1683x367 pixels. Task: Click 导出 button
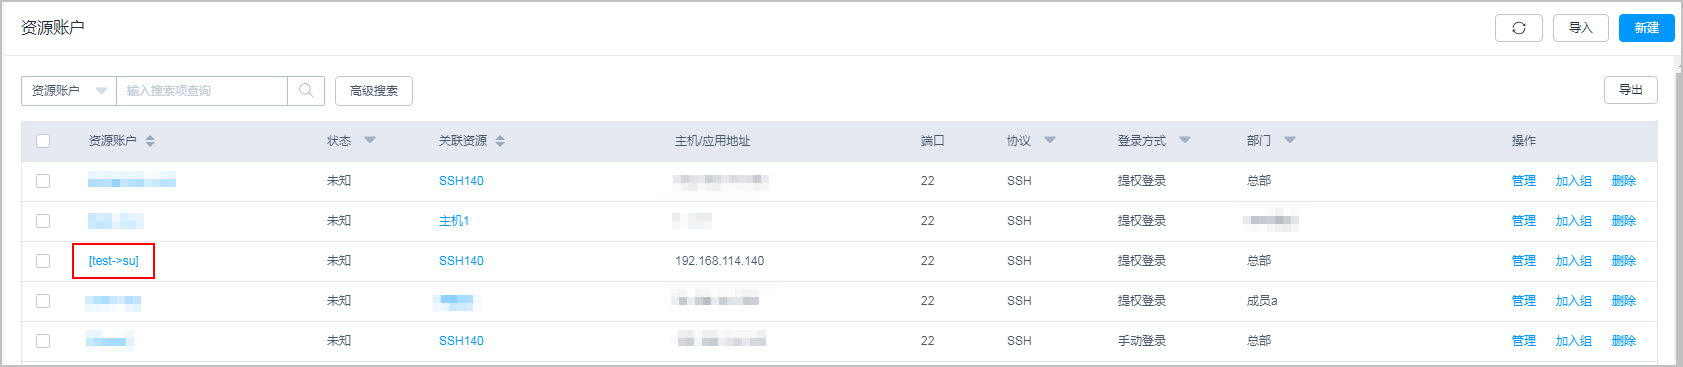[1631, 90]
